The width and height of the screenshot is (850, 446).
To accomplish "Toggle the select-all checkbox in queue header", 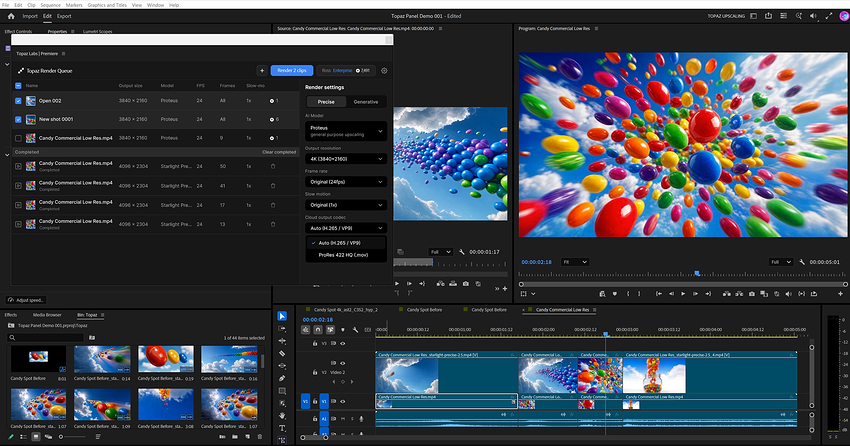I will [18, 86].
